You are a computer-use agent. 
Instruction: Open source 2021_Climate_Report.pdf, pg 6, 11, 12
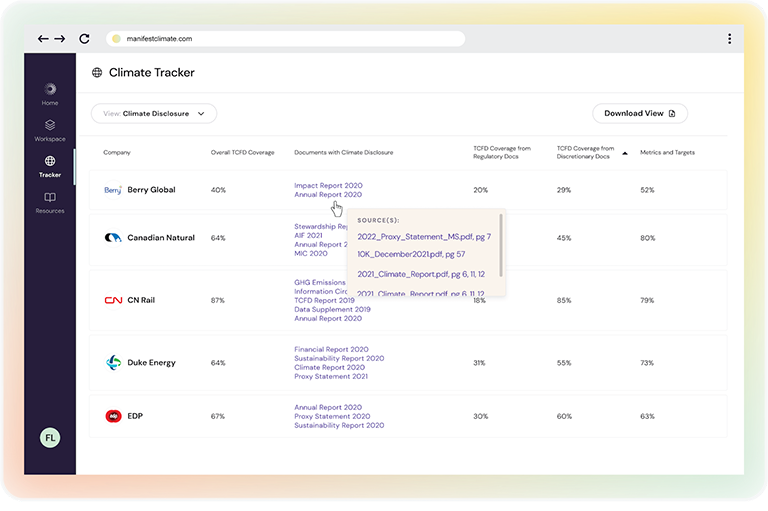click(x=421, y=274)
